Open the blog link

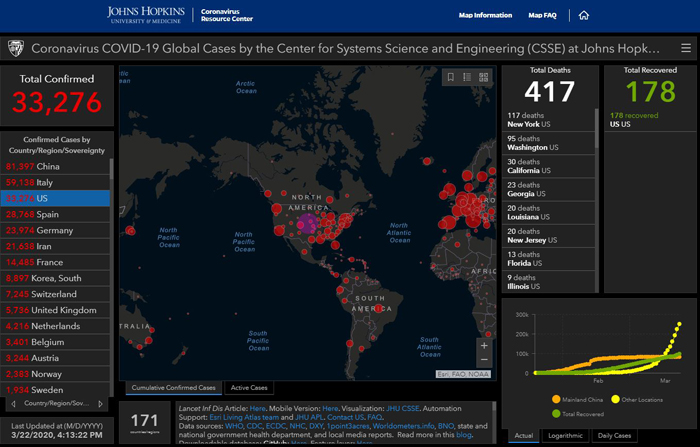coord(463,434)
